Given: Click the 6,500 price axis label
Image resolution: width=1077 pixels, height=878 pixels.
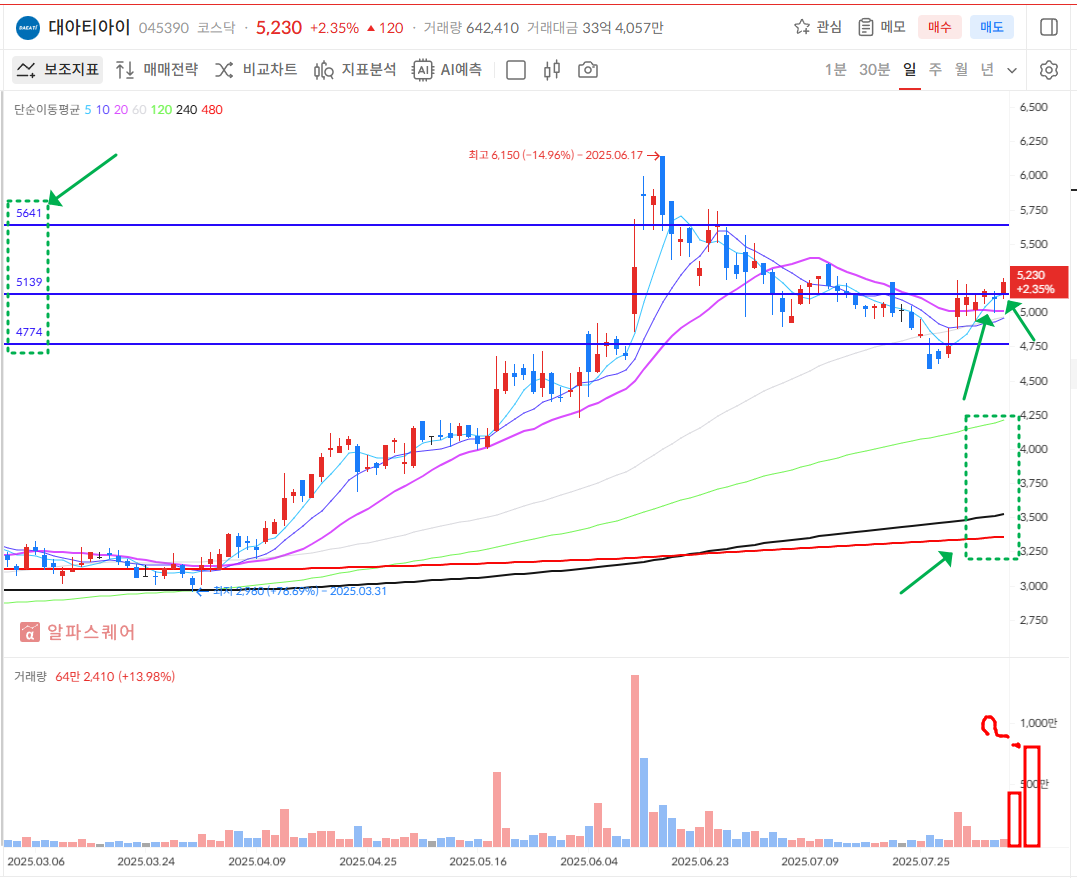Looking at the screenshot, I should point(1034,107).
